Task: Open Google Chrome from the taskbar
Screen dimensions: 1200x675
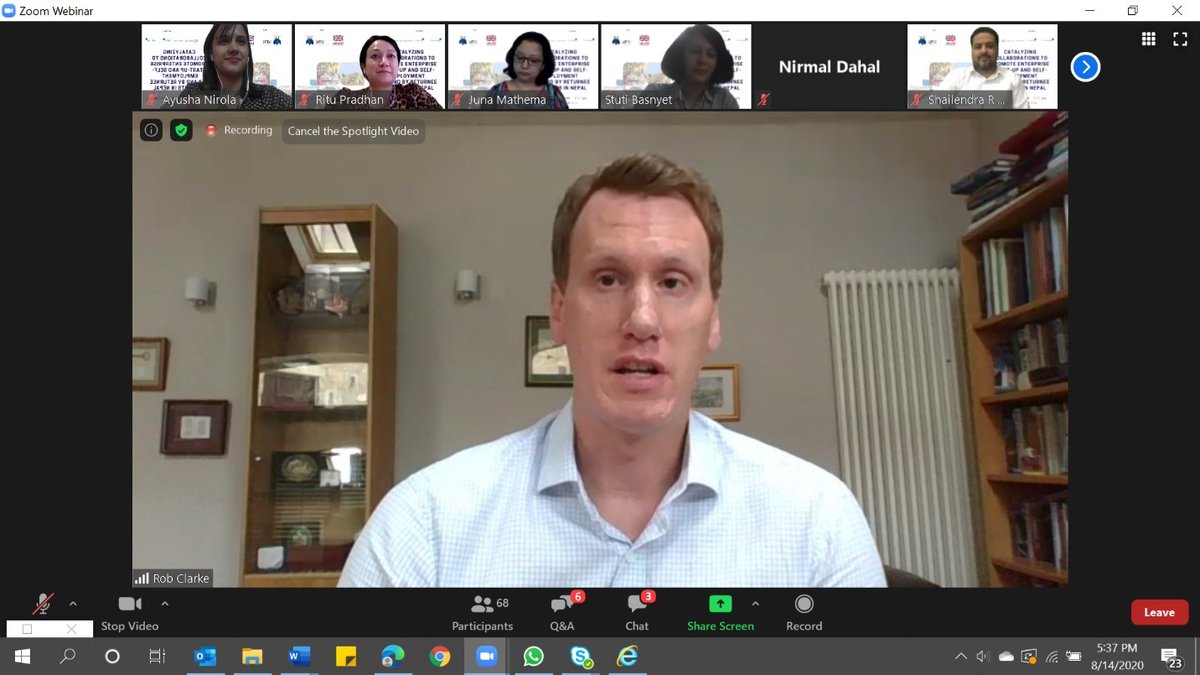Action: (440, 657)
